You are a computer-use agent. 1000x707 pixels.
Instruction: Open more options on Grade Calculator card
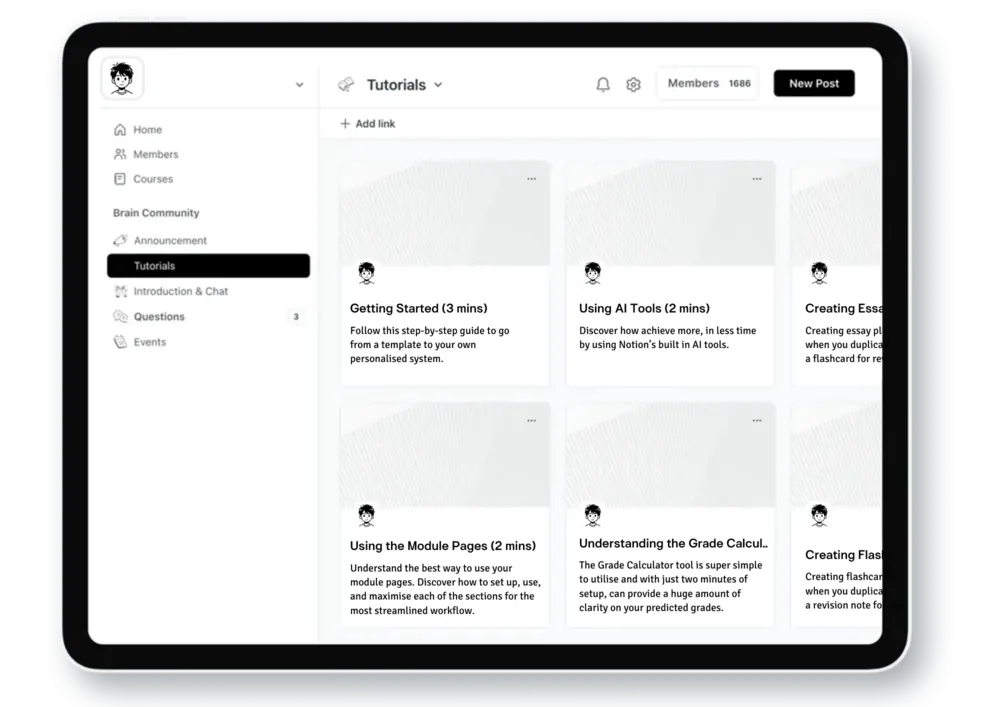(x=756, y=421)
